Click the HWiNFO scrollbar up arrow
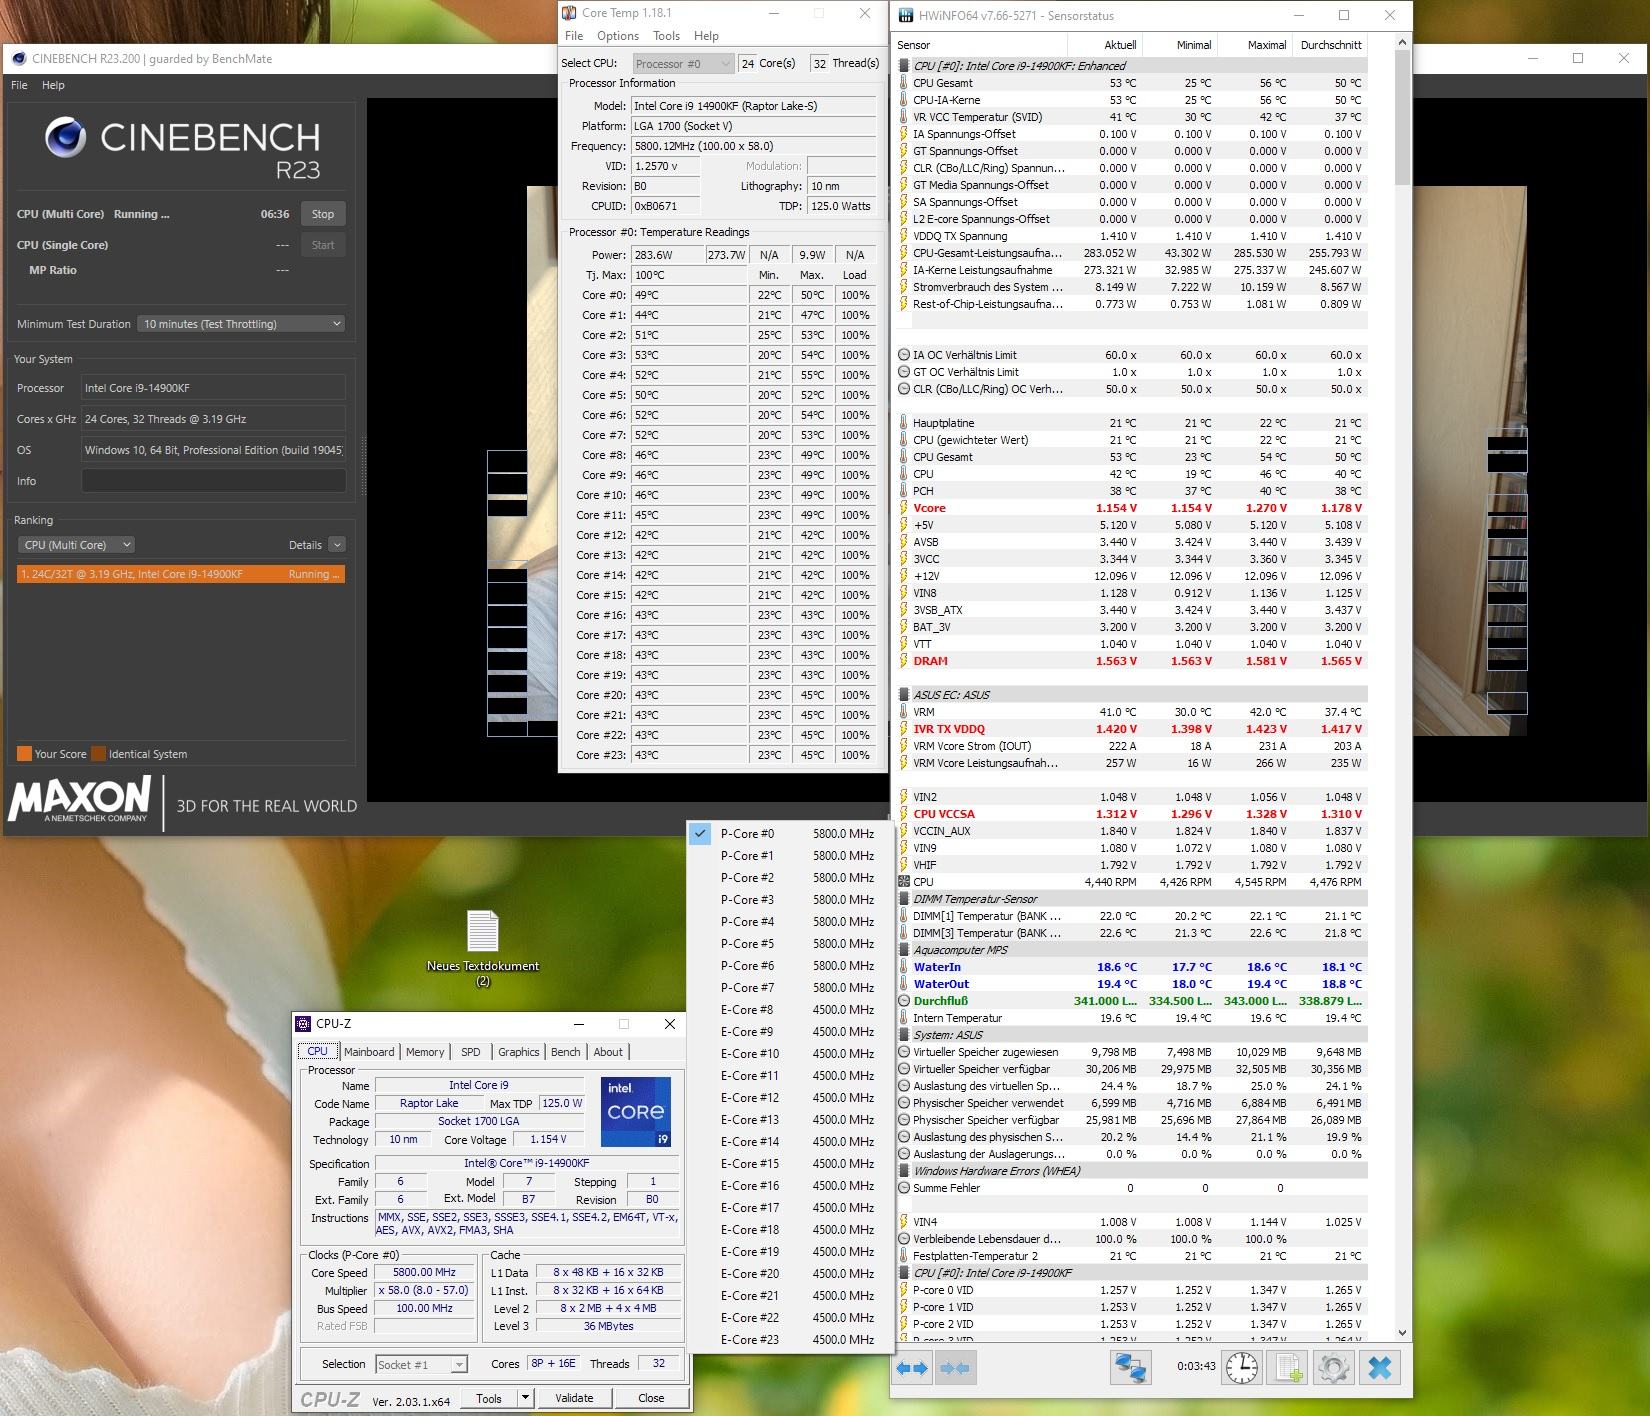This screenshot has width=1650, height=1416. [x=1402, y=43]
